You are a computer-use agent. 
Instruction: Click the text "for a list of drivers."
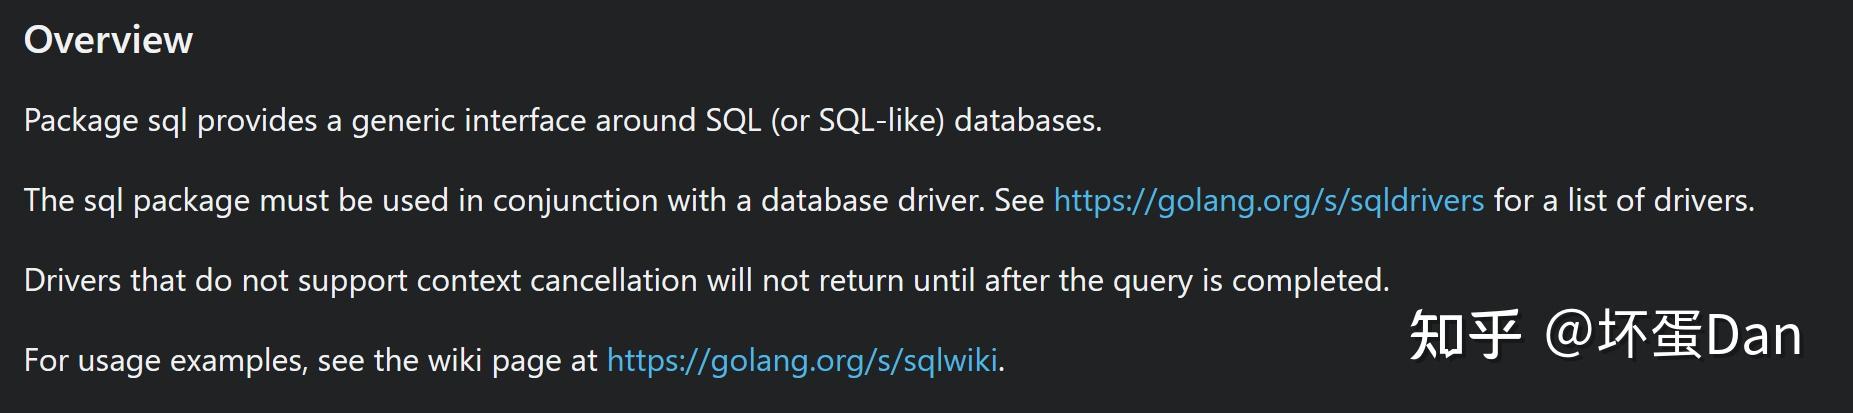coord(1624,201)
